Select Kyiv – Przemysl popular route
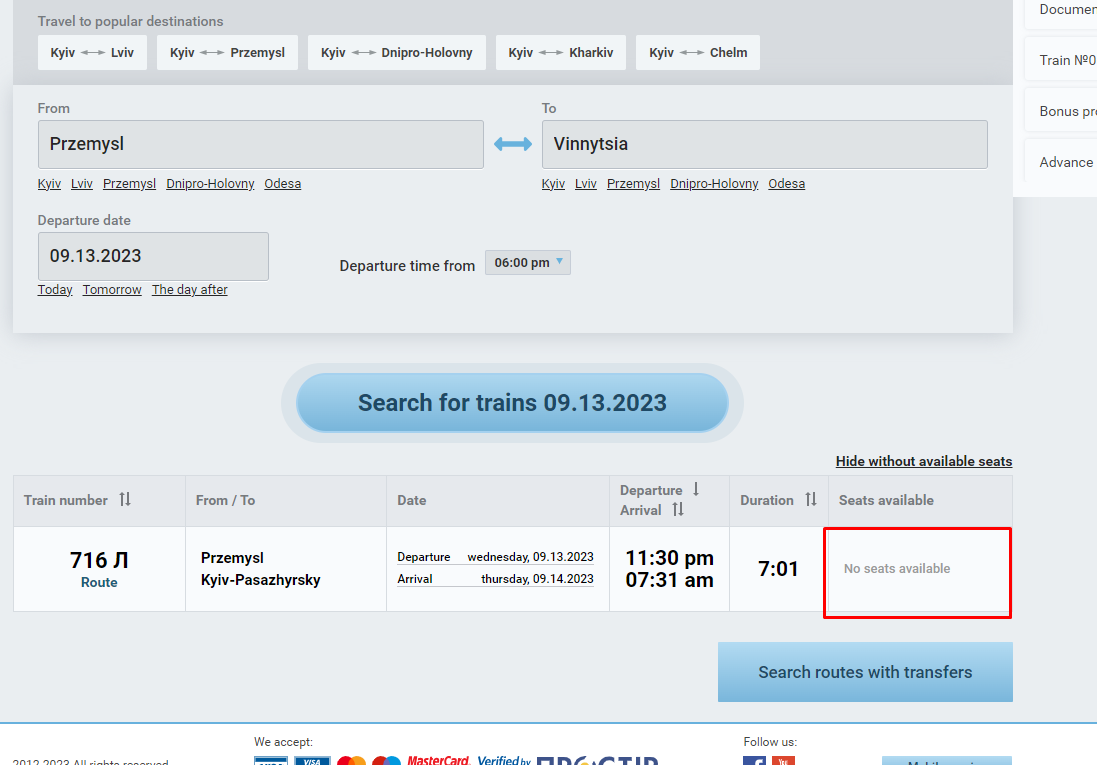Viewport: 1097px width, 765px height. click(227, 52)
